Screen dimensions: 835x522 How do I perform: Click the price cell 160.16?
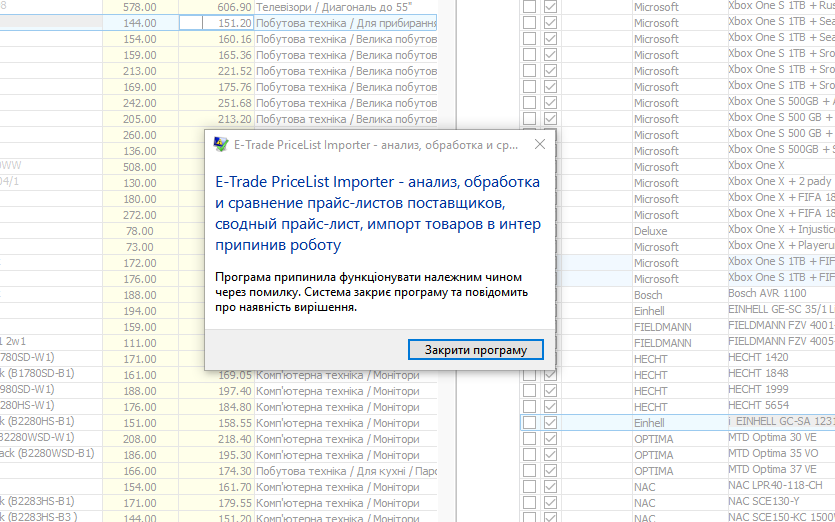pyautogui.click(x=216, y=39)
